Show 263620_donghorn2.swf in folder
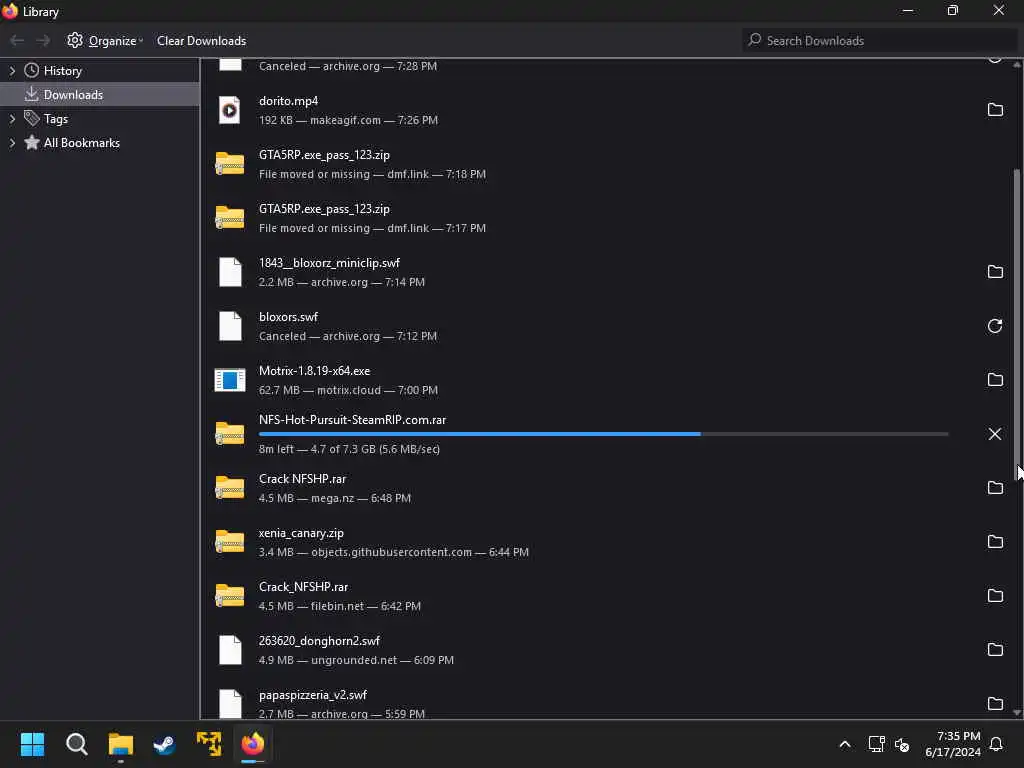Screen dimensions: 1024x768 coord(995,650)
